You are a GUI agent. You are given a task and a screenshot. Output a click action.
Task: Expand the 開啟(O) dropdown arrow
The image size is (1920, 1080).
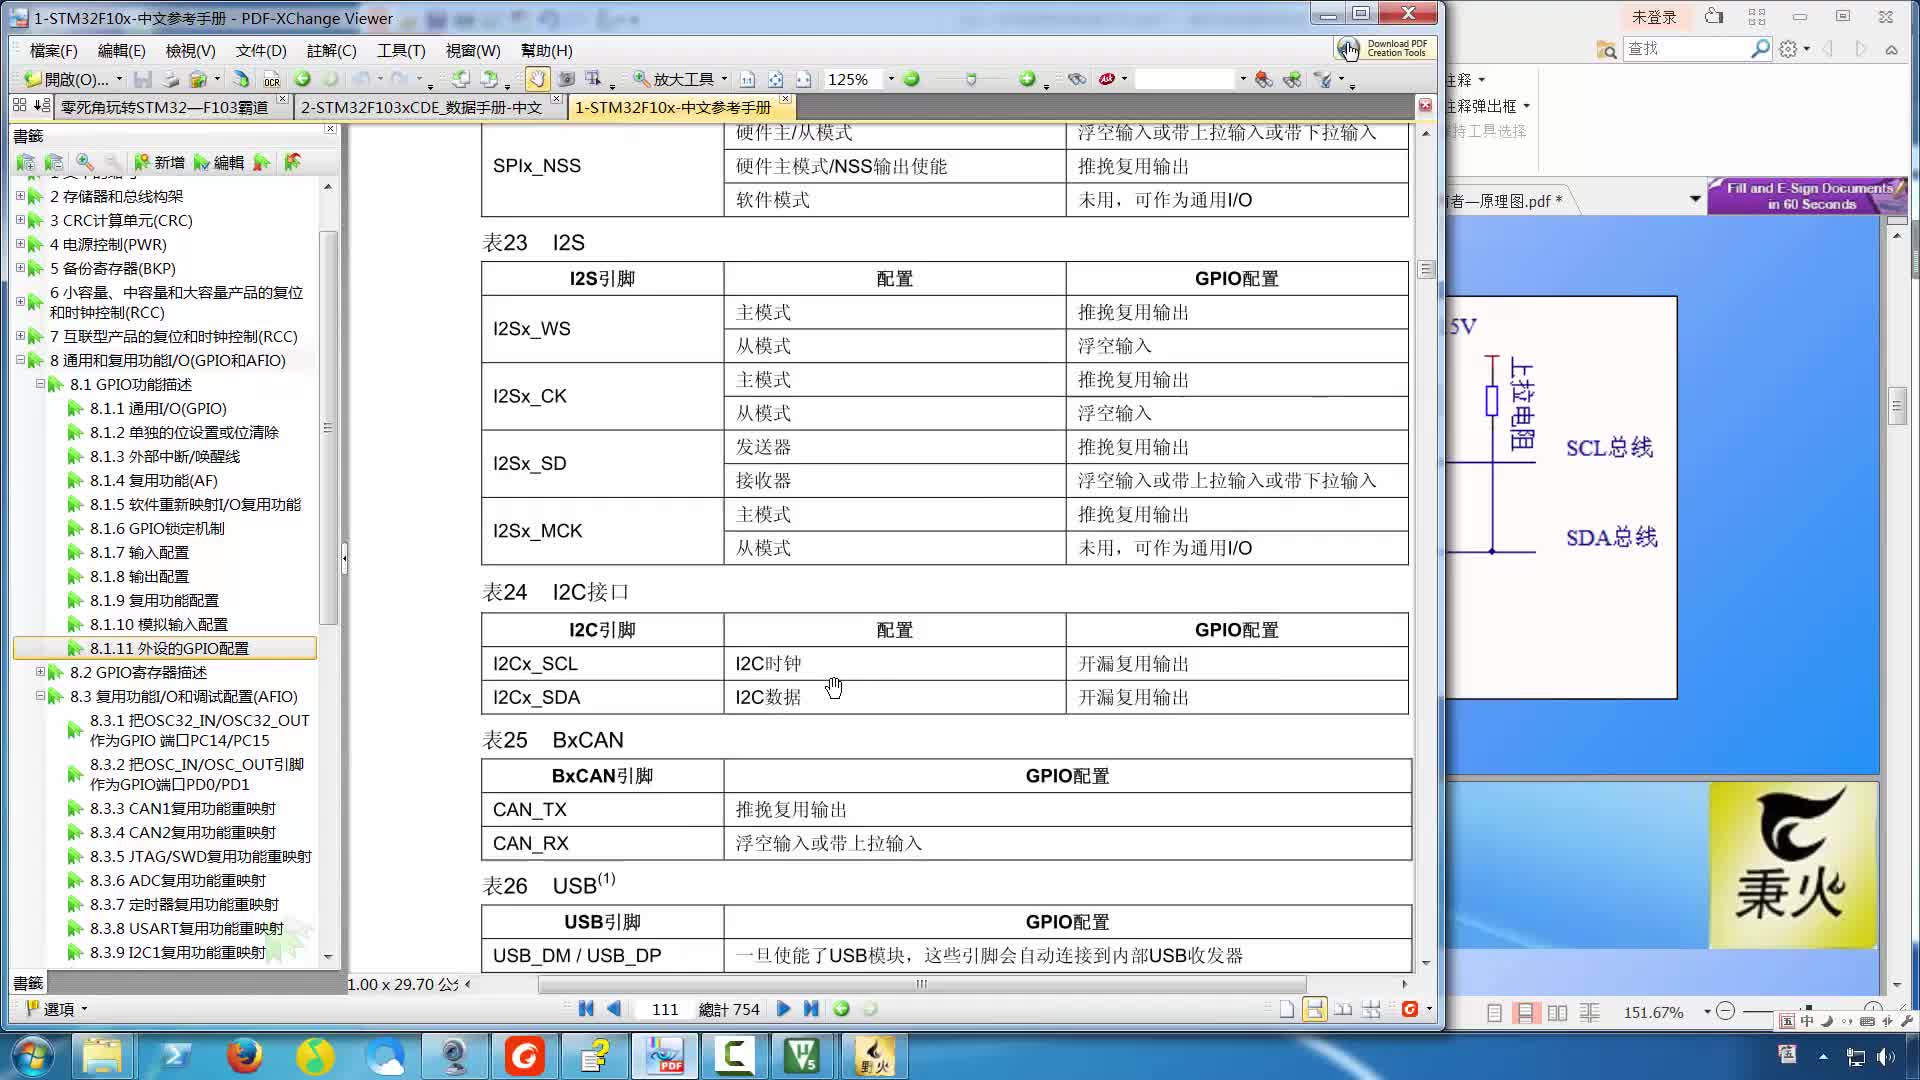(x=119, y=79)
